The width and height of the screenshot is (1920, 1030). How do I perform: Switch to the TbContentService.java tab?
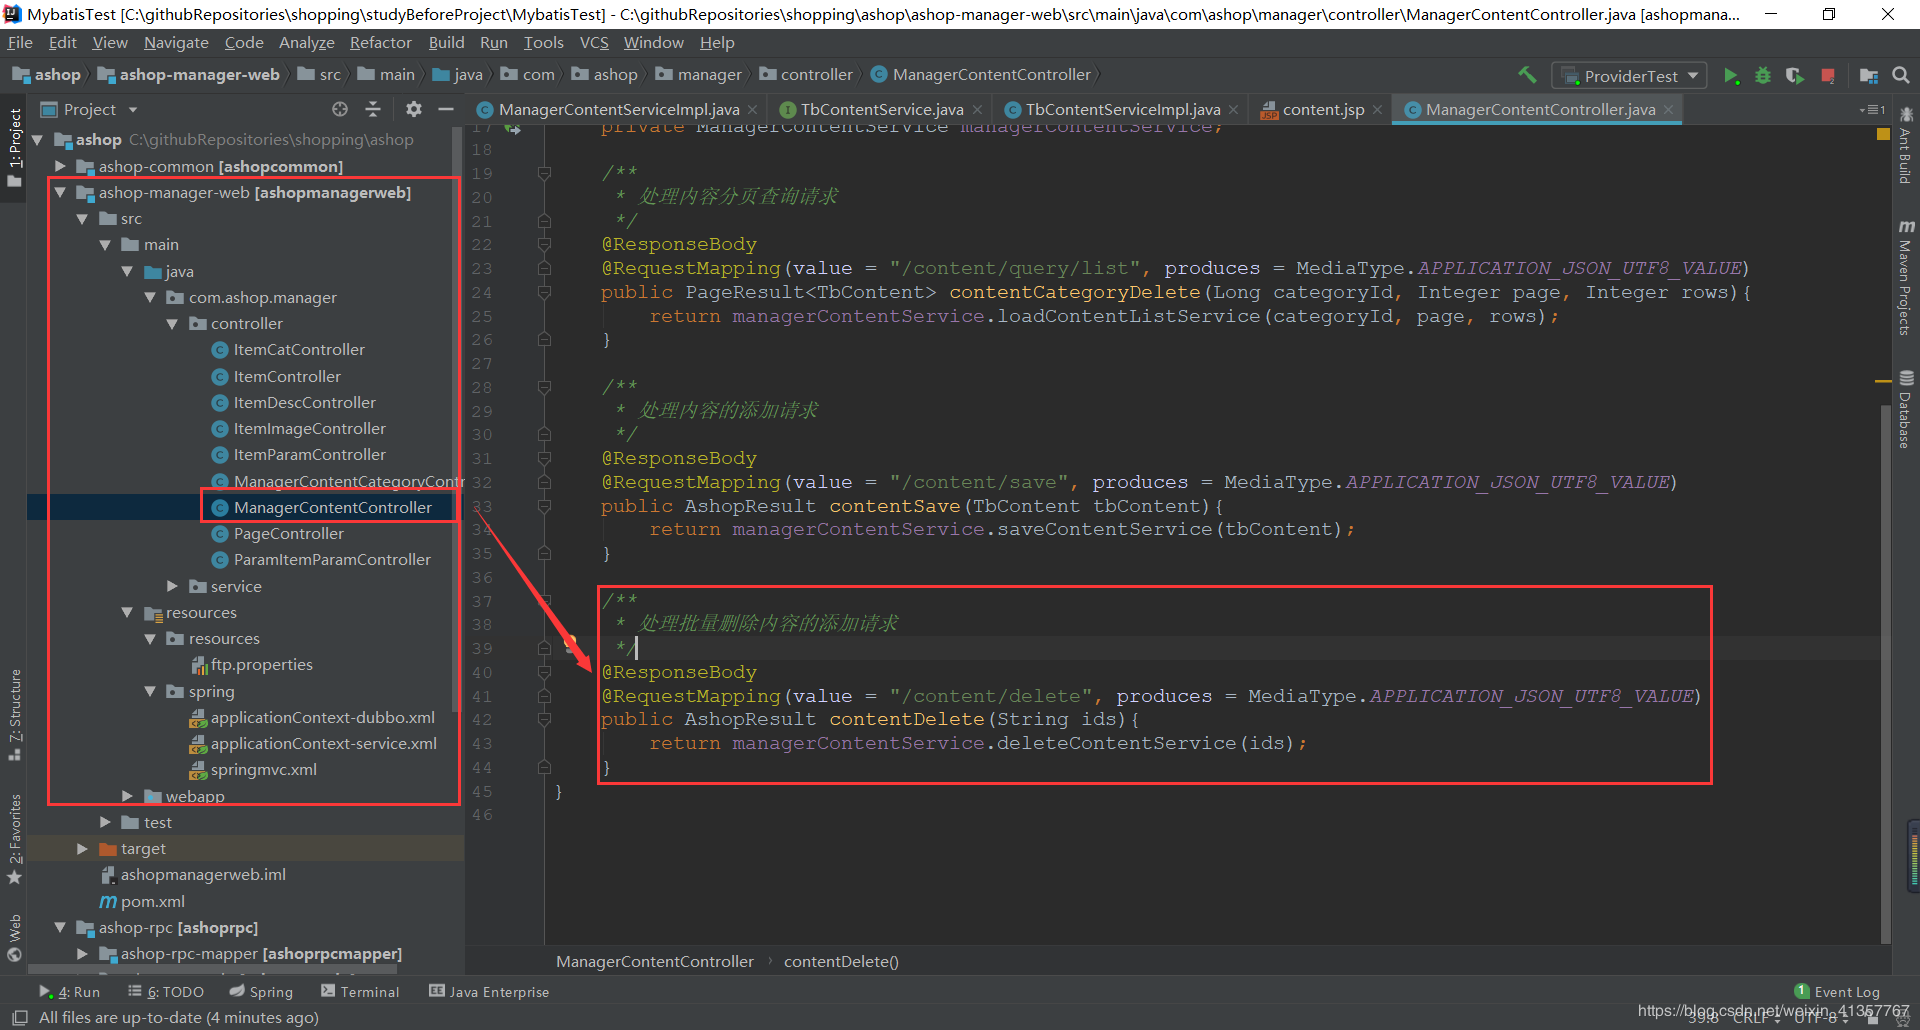[881, 110]
